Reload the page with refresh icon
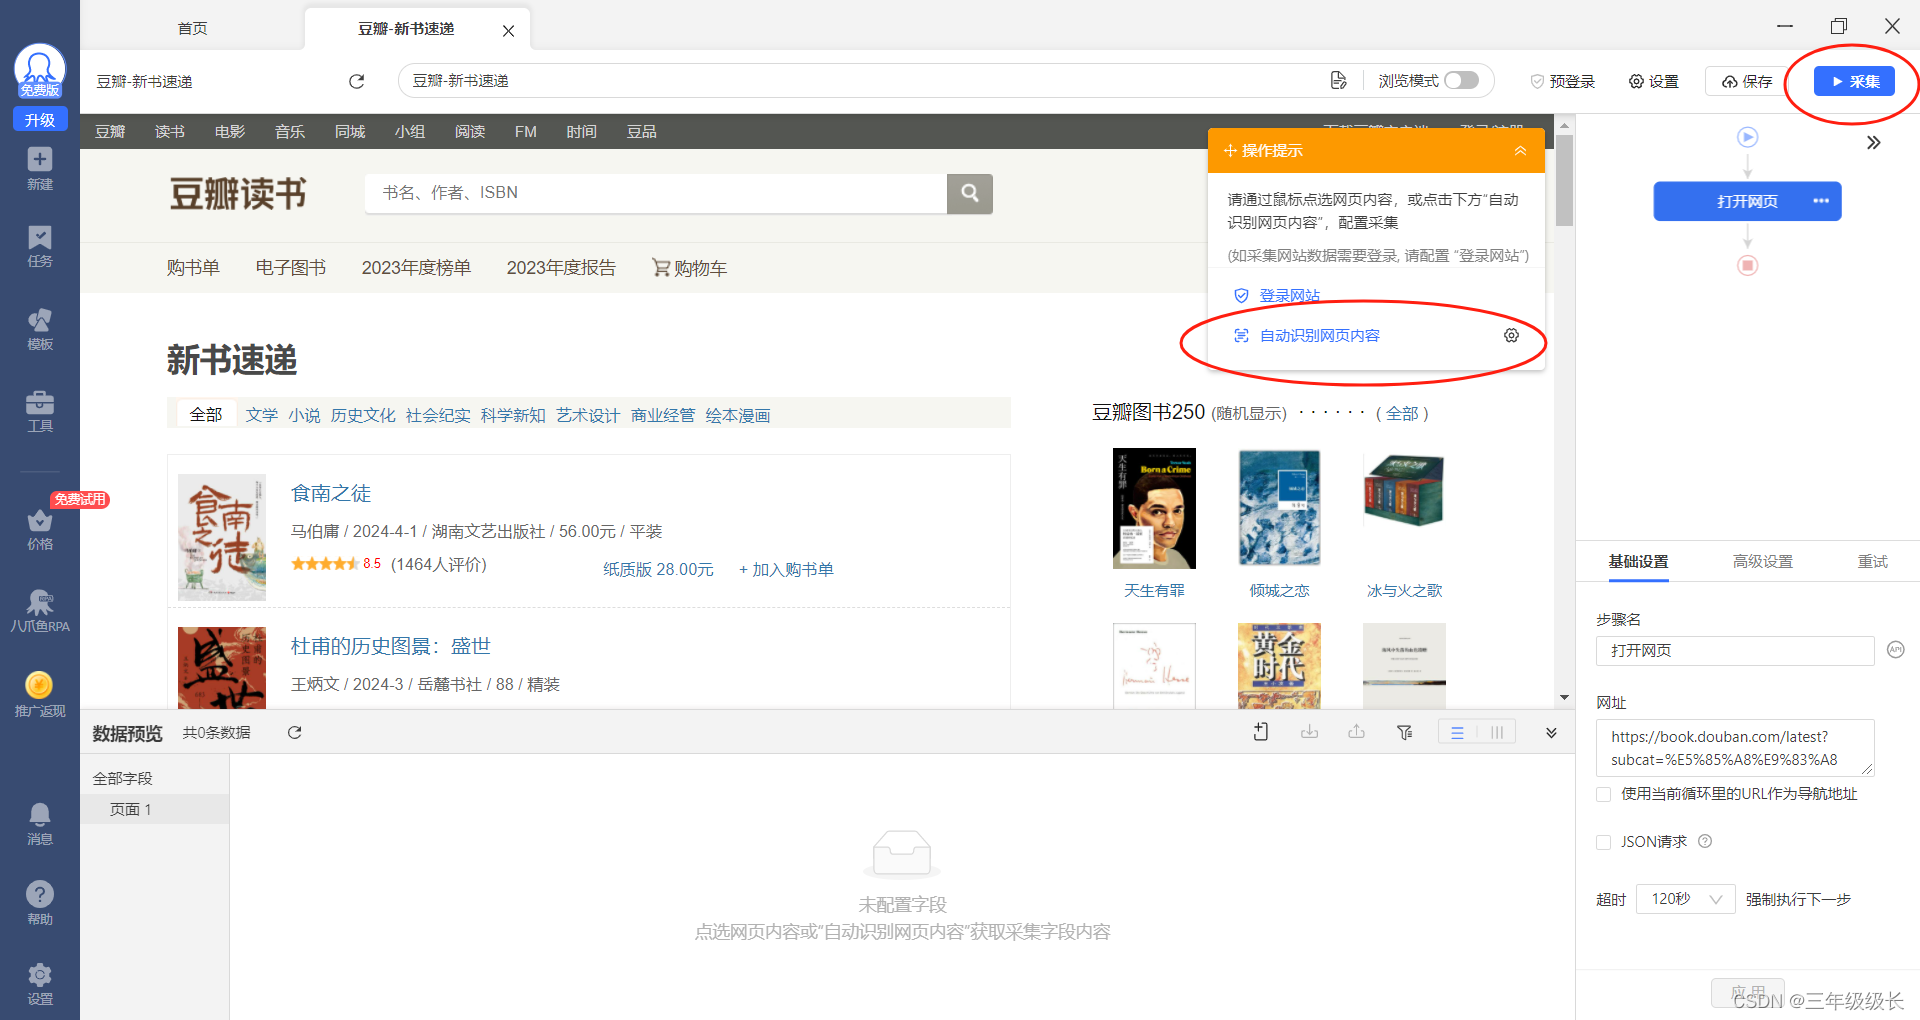1920x1020 pixels. 357,81
